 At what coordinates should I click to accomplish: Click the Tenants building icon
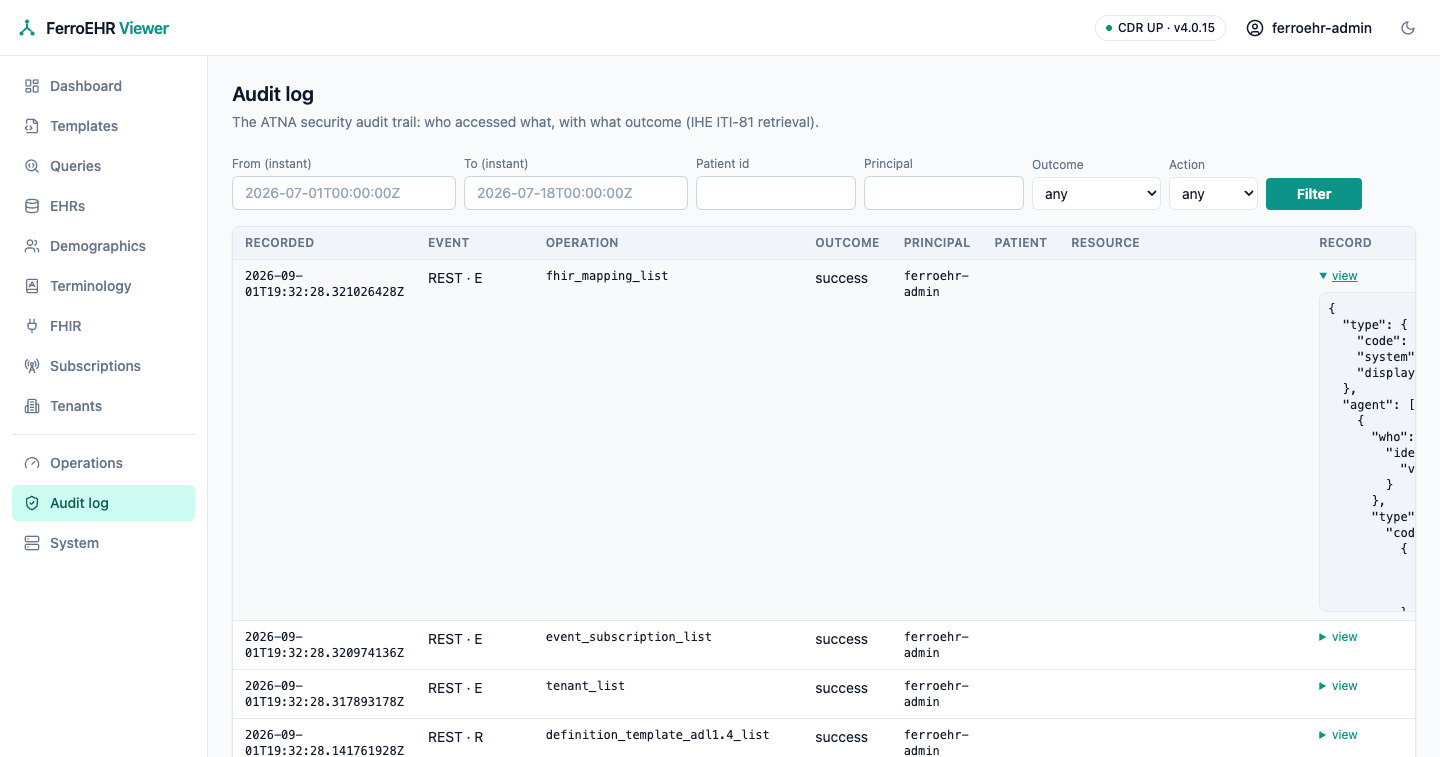(32, 406)
